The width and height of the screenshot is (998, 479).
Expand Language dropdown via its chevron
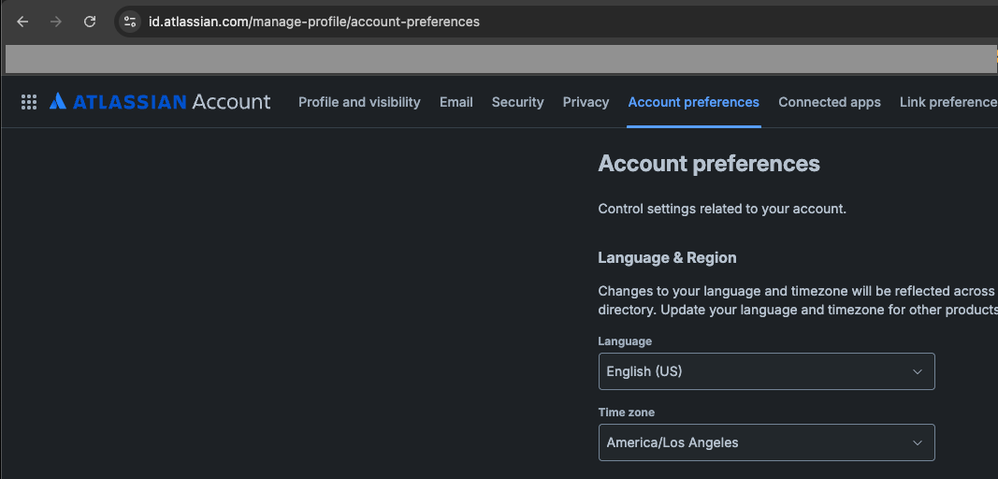(x=917, y=371)
